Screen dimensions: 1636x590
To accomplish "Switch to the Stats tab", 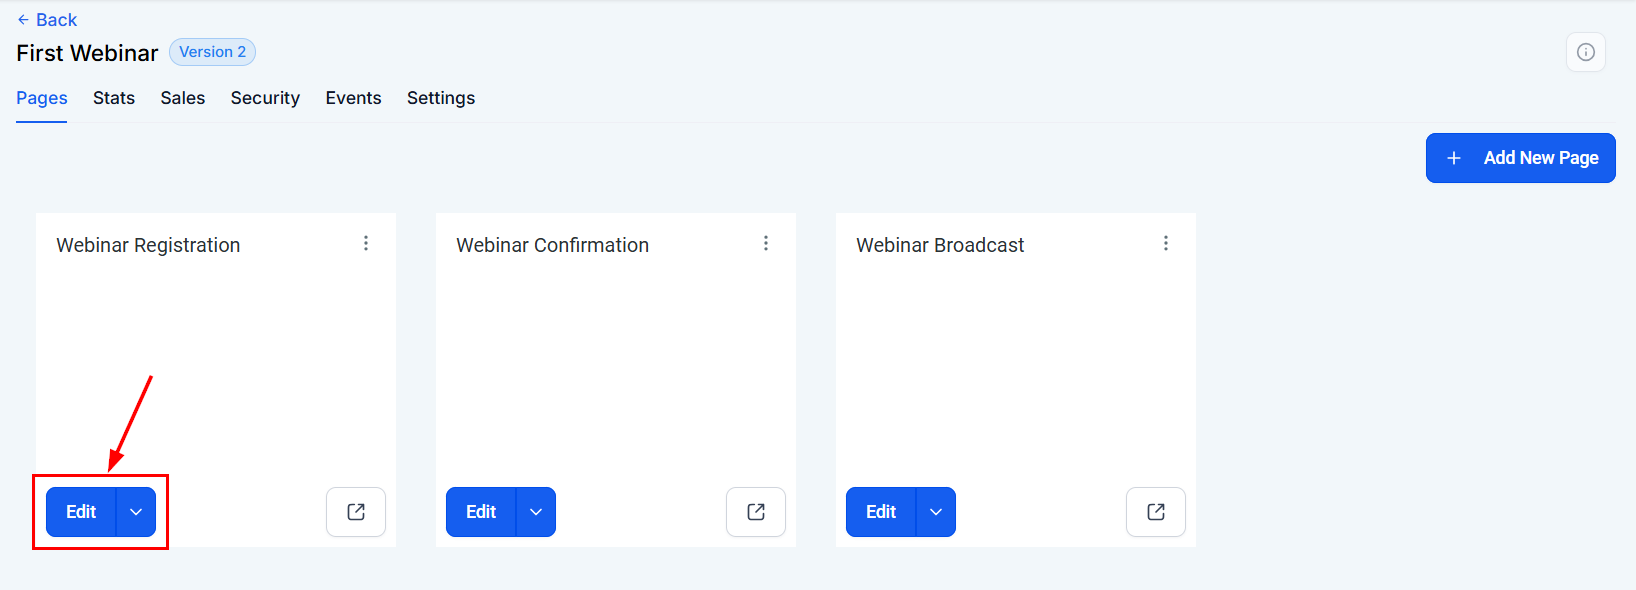I will (x=114, y=98).
